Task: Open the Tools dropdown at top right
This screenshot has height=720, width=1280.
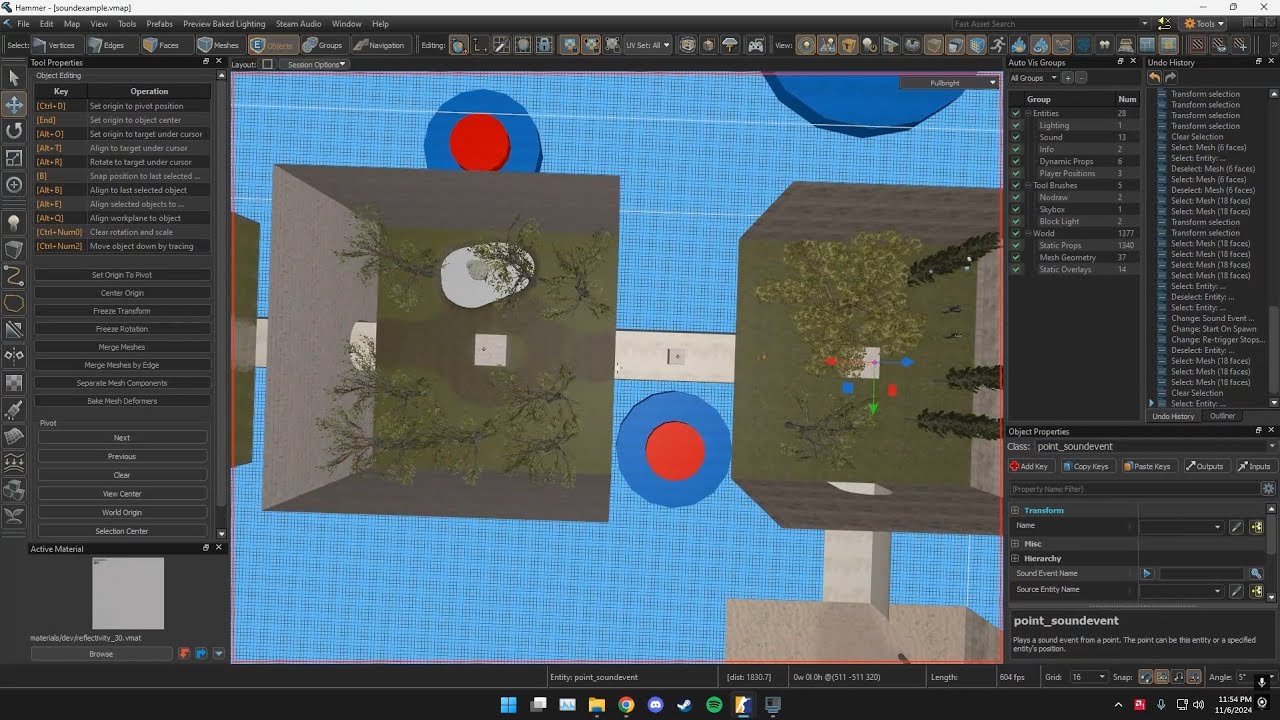Action: (1204, 24)
